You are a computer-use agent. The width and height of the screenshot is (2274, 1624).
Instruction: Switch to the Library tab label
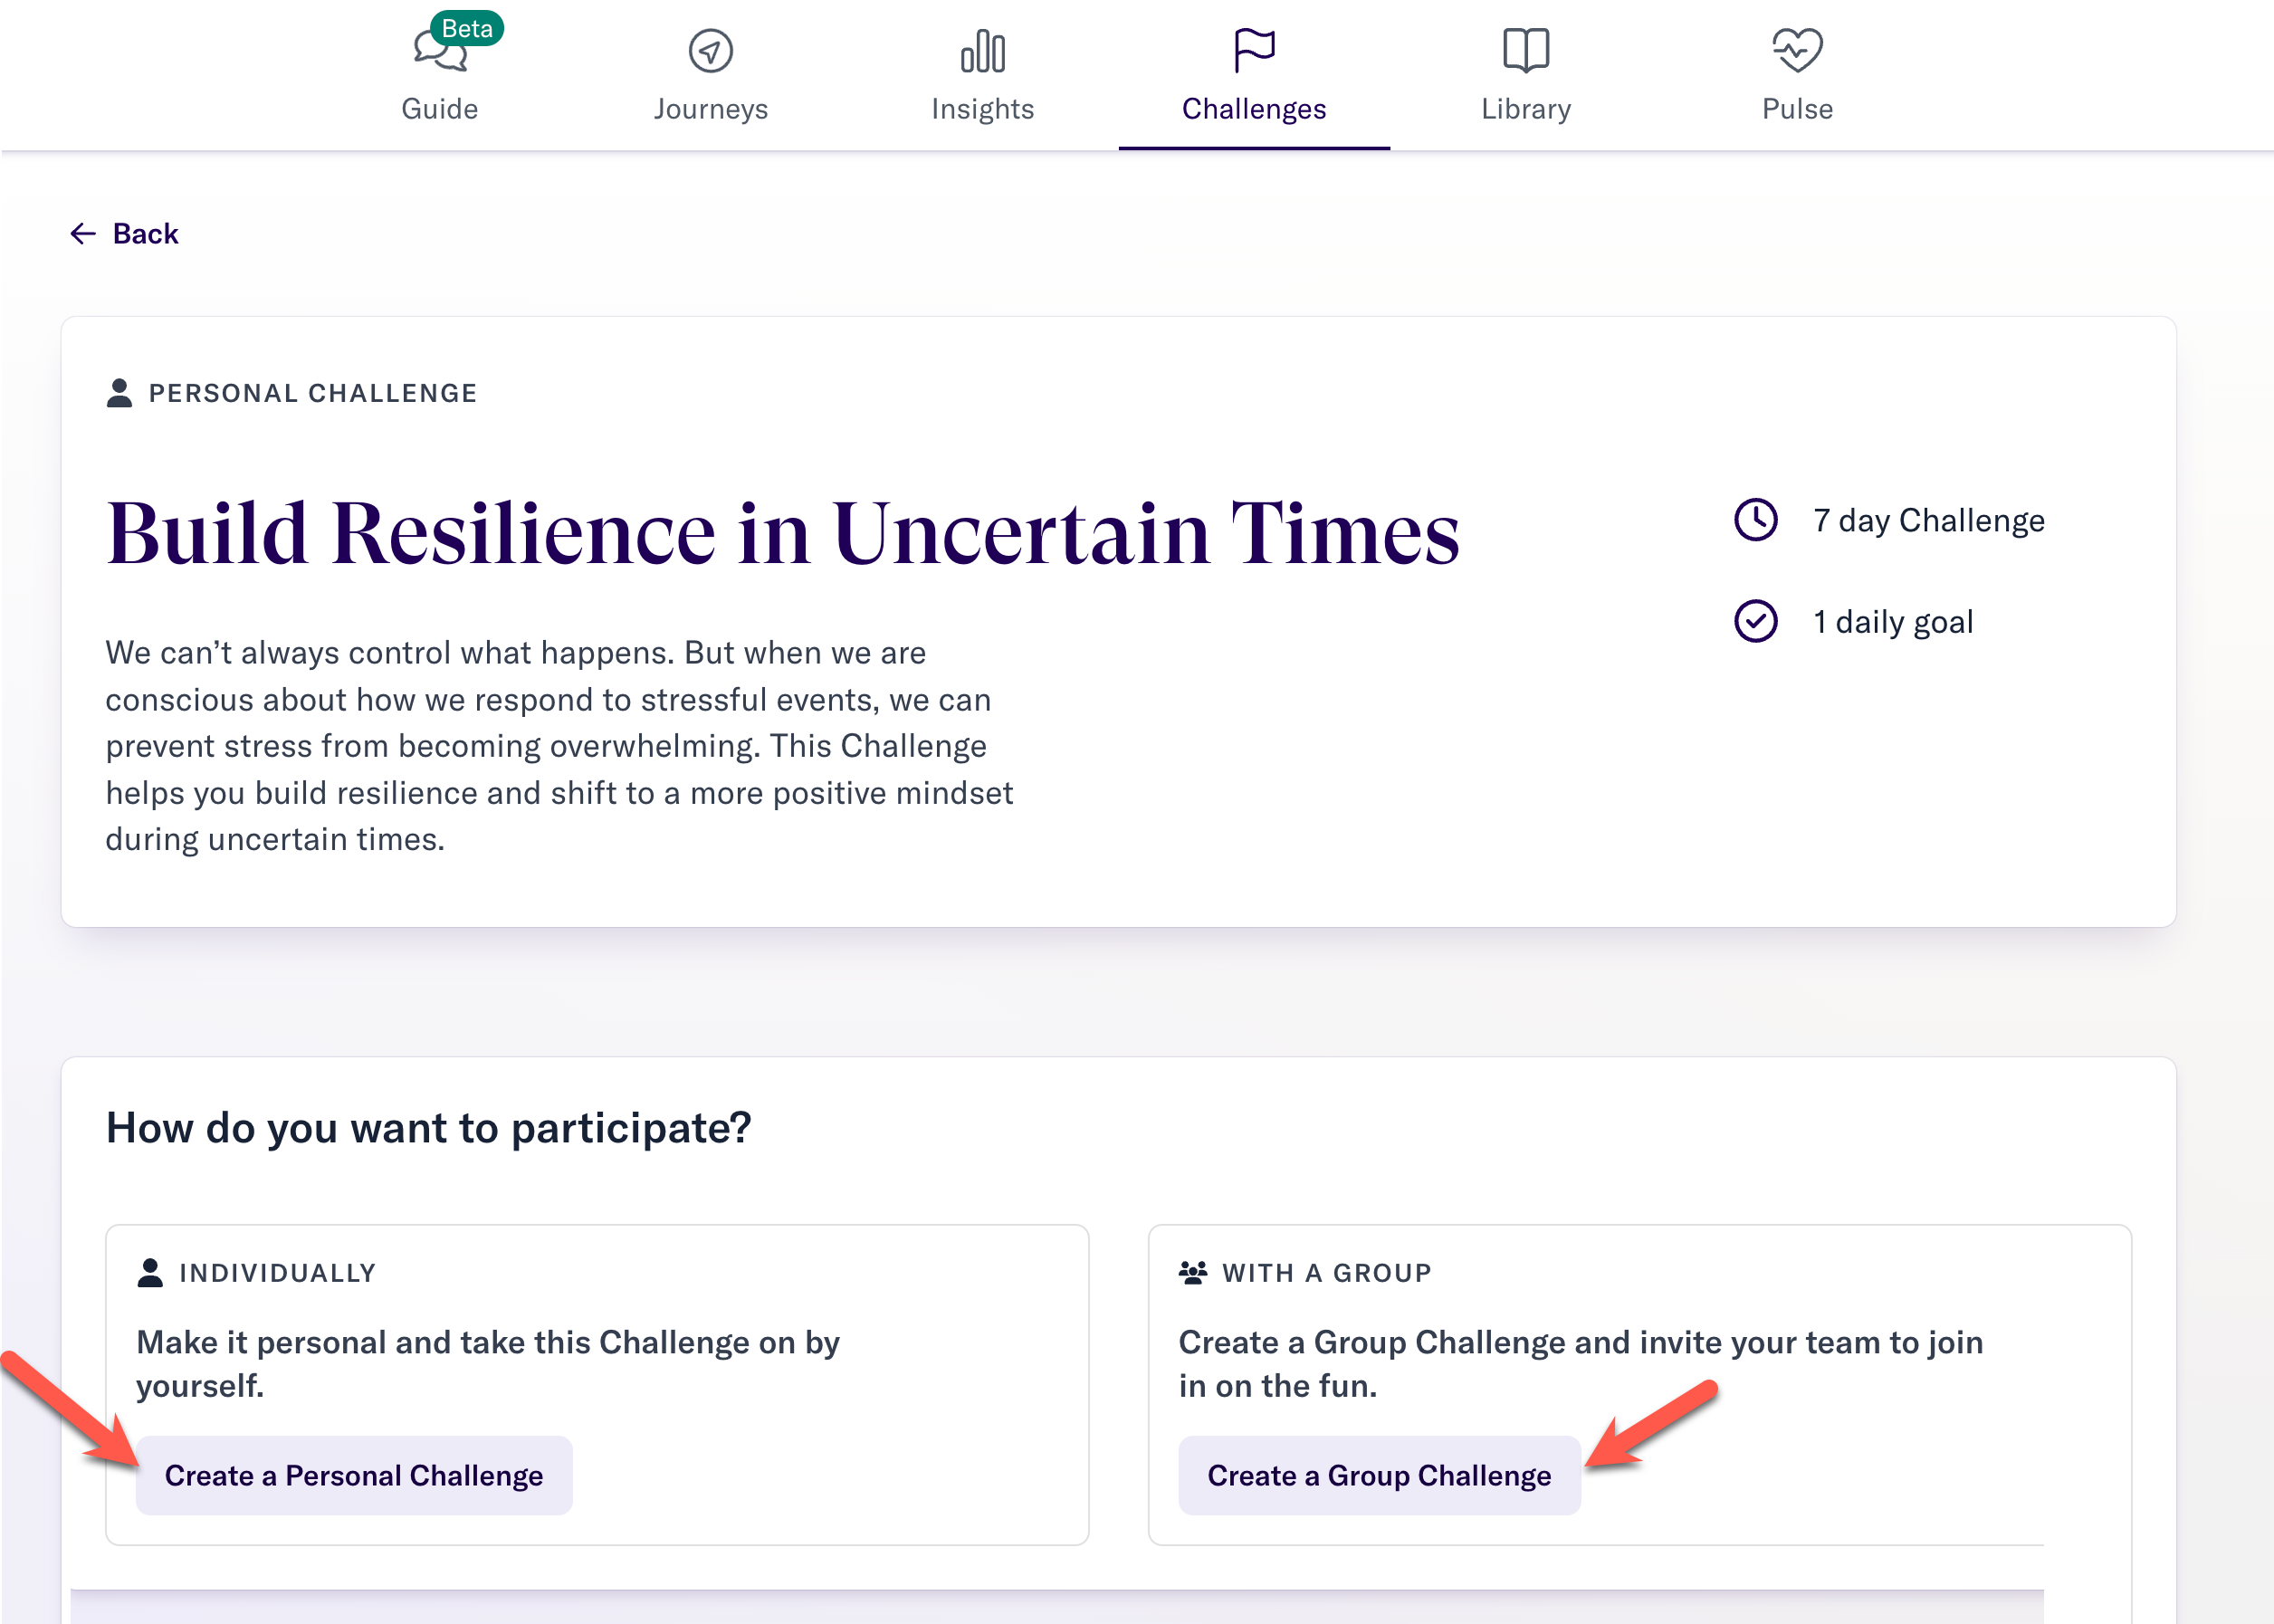tap(1526, 109)
